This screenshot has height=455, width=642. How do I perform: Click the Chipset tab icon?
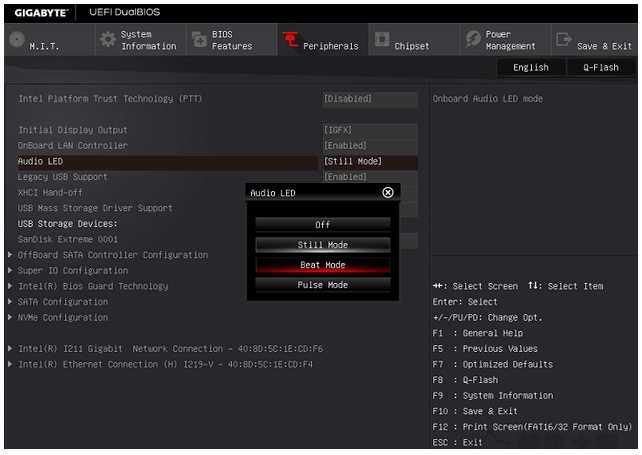(381, 40)
